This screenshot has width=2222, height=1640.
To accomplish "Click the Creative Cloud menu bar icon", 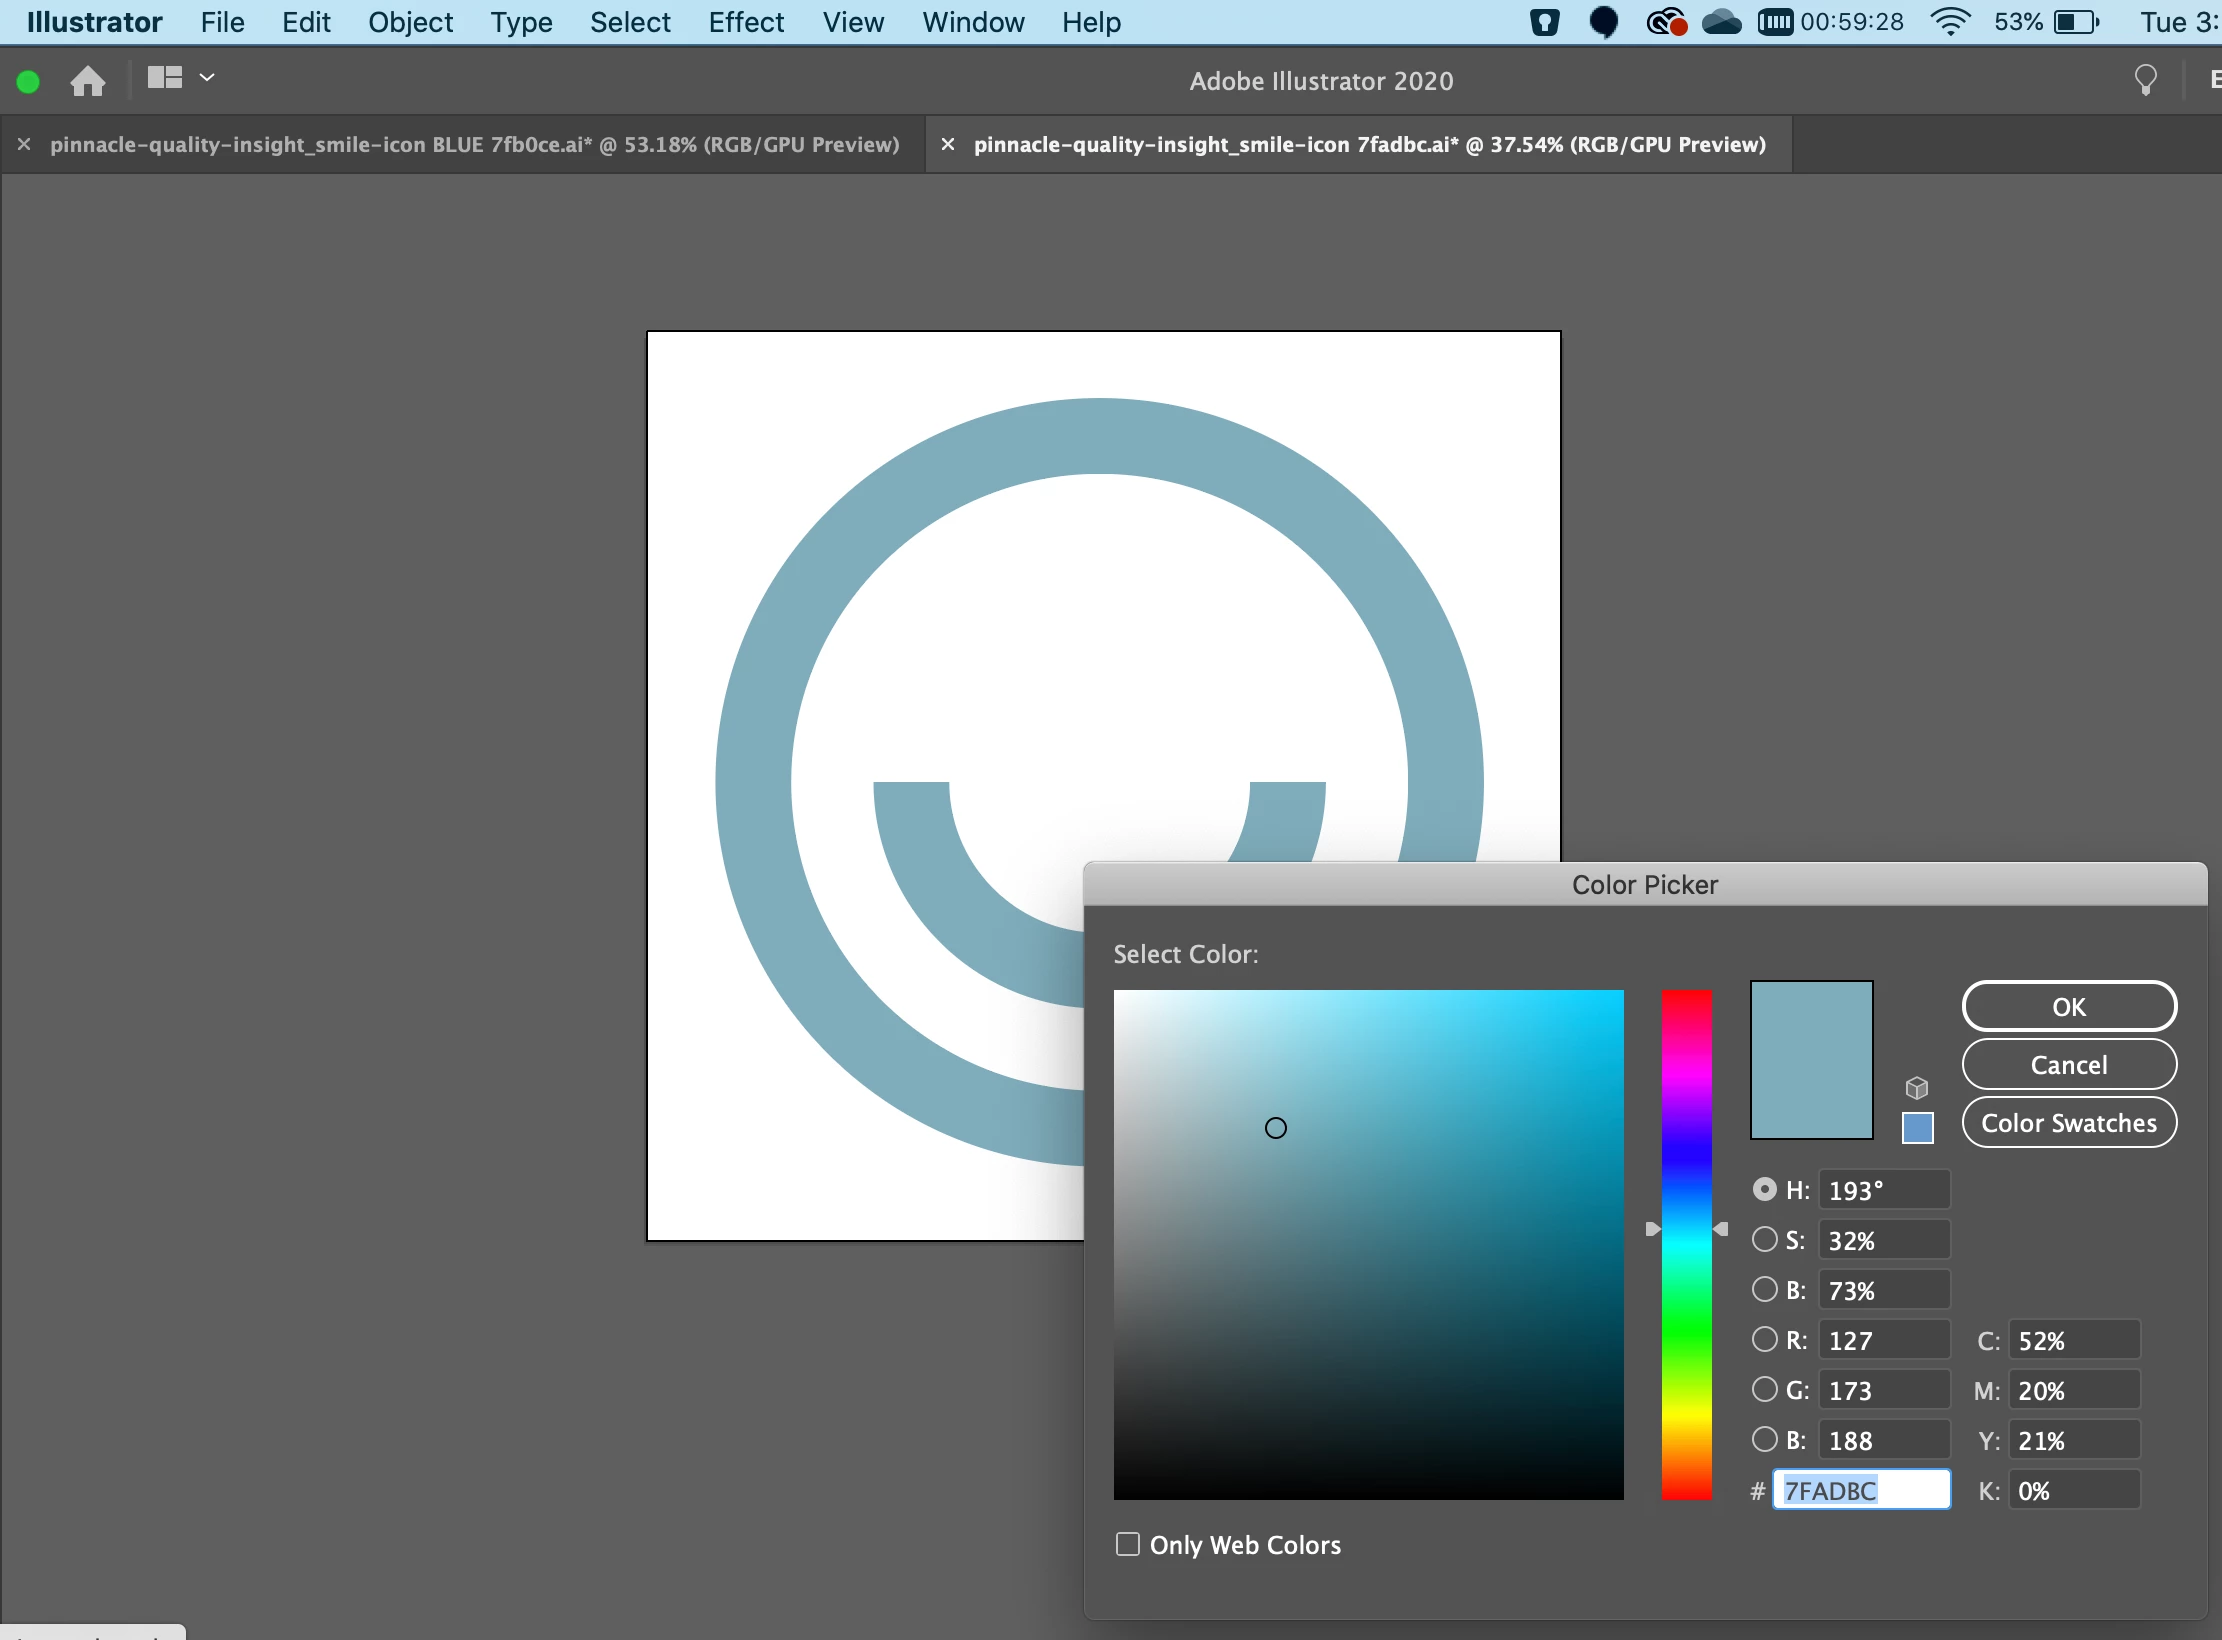I will point(1665,22).
